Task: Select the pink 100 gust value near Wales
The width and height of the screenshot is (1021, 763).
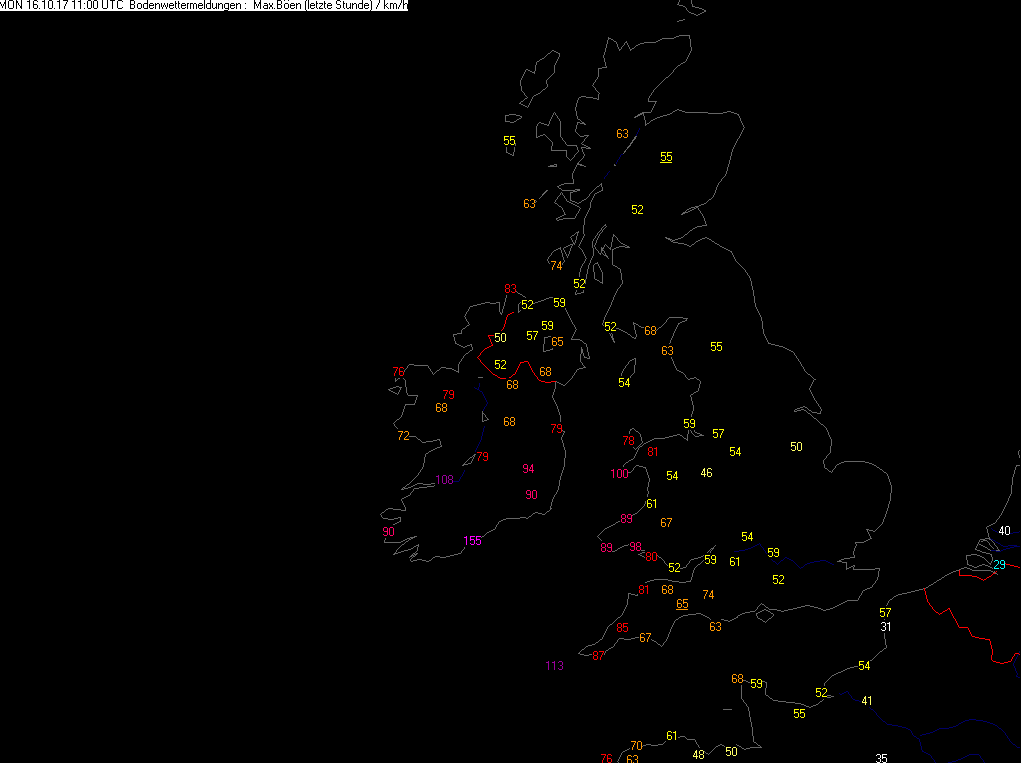Action: (619, 473)
